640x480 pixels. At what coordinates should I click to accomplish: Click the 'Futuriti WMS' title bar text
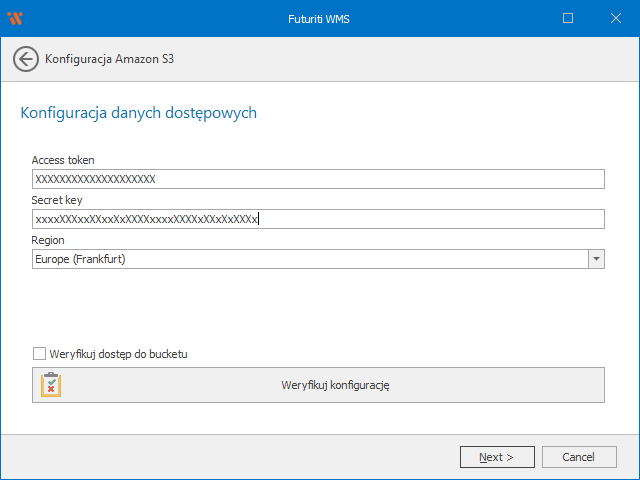pyautogui.click(x=319, y=18)
